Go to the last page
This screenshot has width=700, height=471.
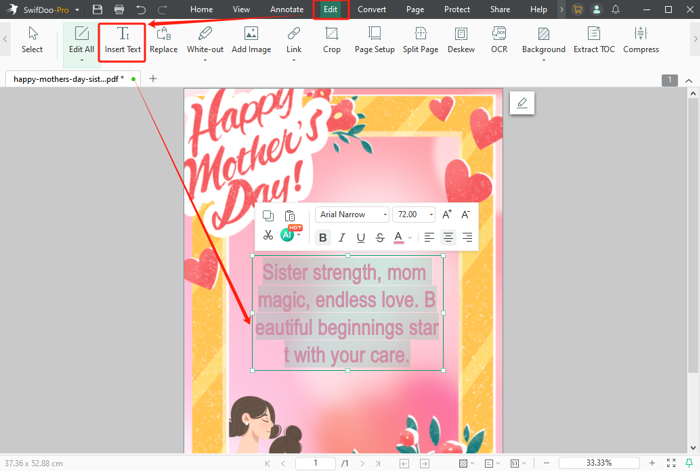pos(378,463)
